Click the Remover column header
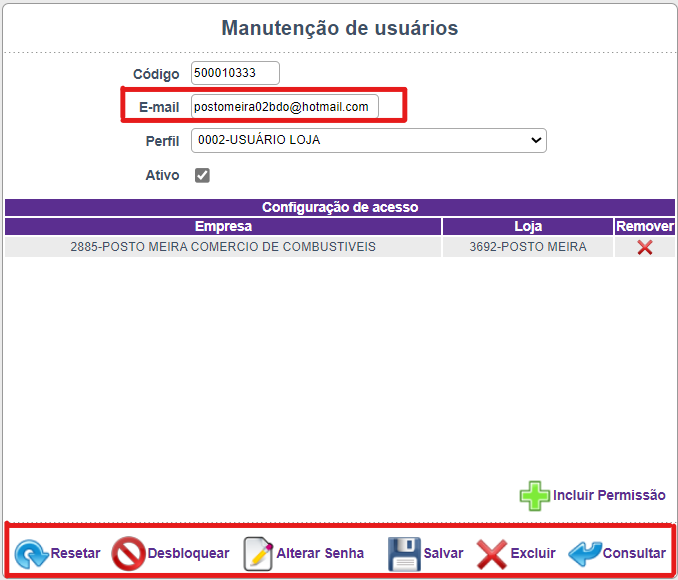Screen dimensions: 678x580 pyautogui.click(x=645, y=226)
